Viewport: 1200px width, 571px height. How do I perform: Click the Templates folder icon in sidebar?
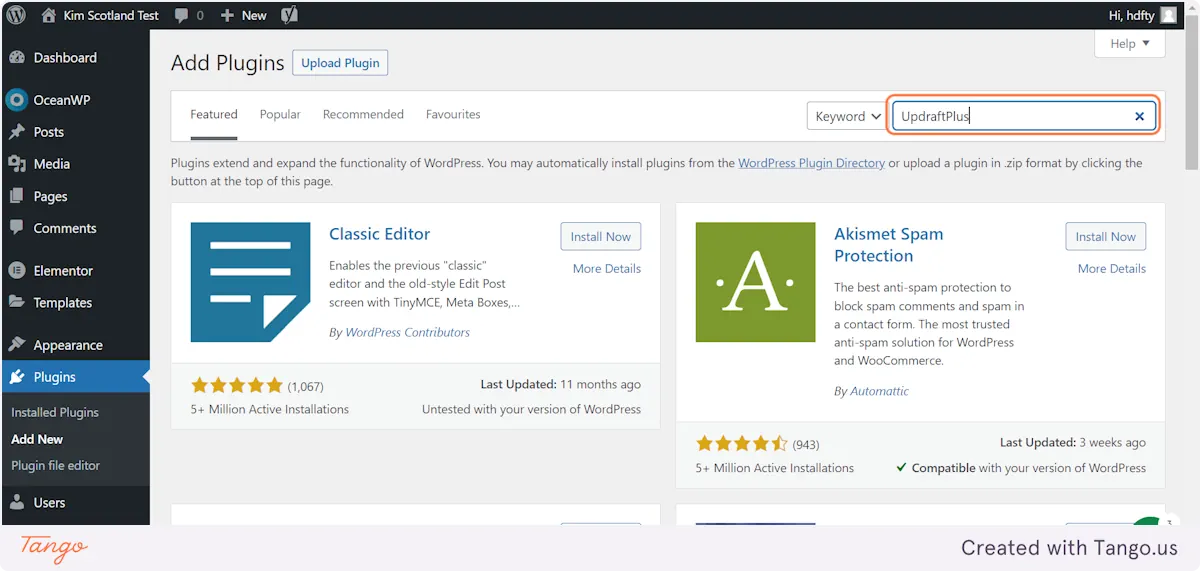click(17, 302)
